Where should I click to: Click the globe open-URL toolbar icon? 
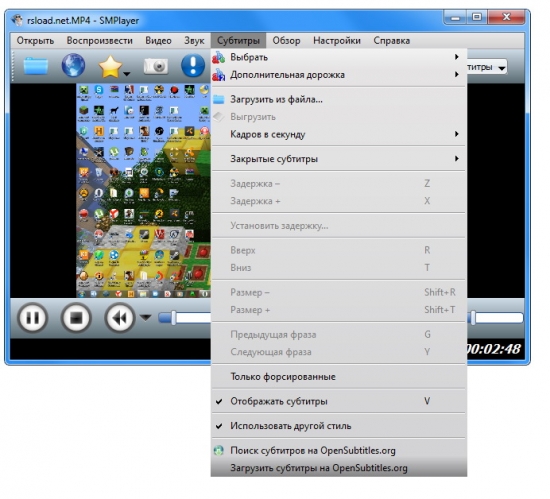[73, 65]
